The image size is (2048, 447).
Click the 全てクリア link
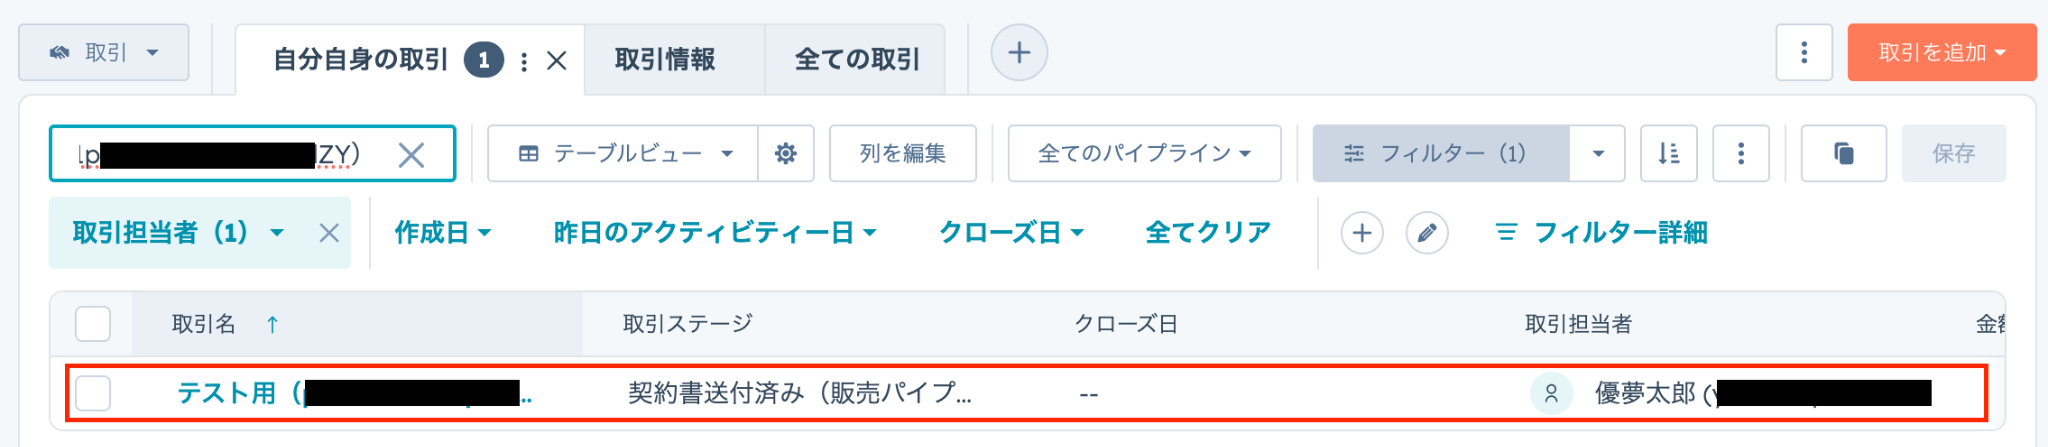pyautogui.click(x=1208, y=233)
